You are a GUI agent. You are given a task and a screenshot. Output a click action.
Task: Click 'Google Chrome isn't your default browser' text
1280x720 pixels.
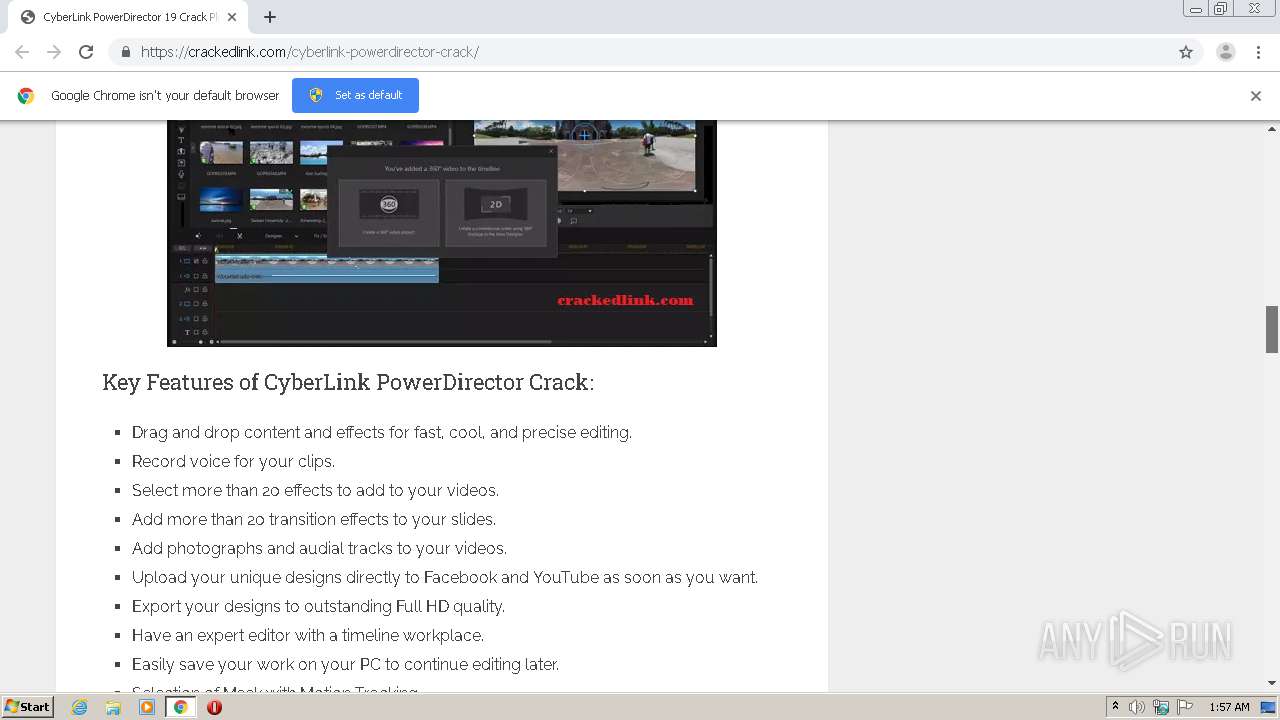point(165,96)
